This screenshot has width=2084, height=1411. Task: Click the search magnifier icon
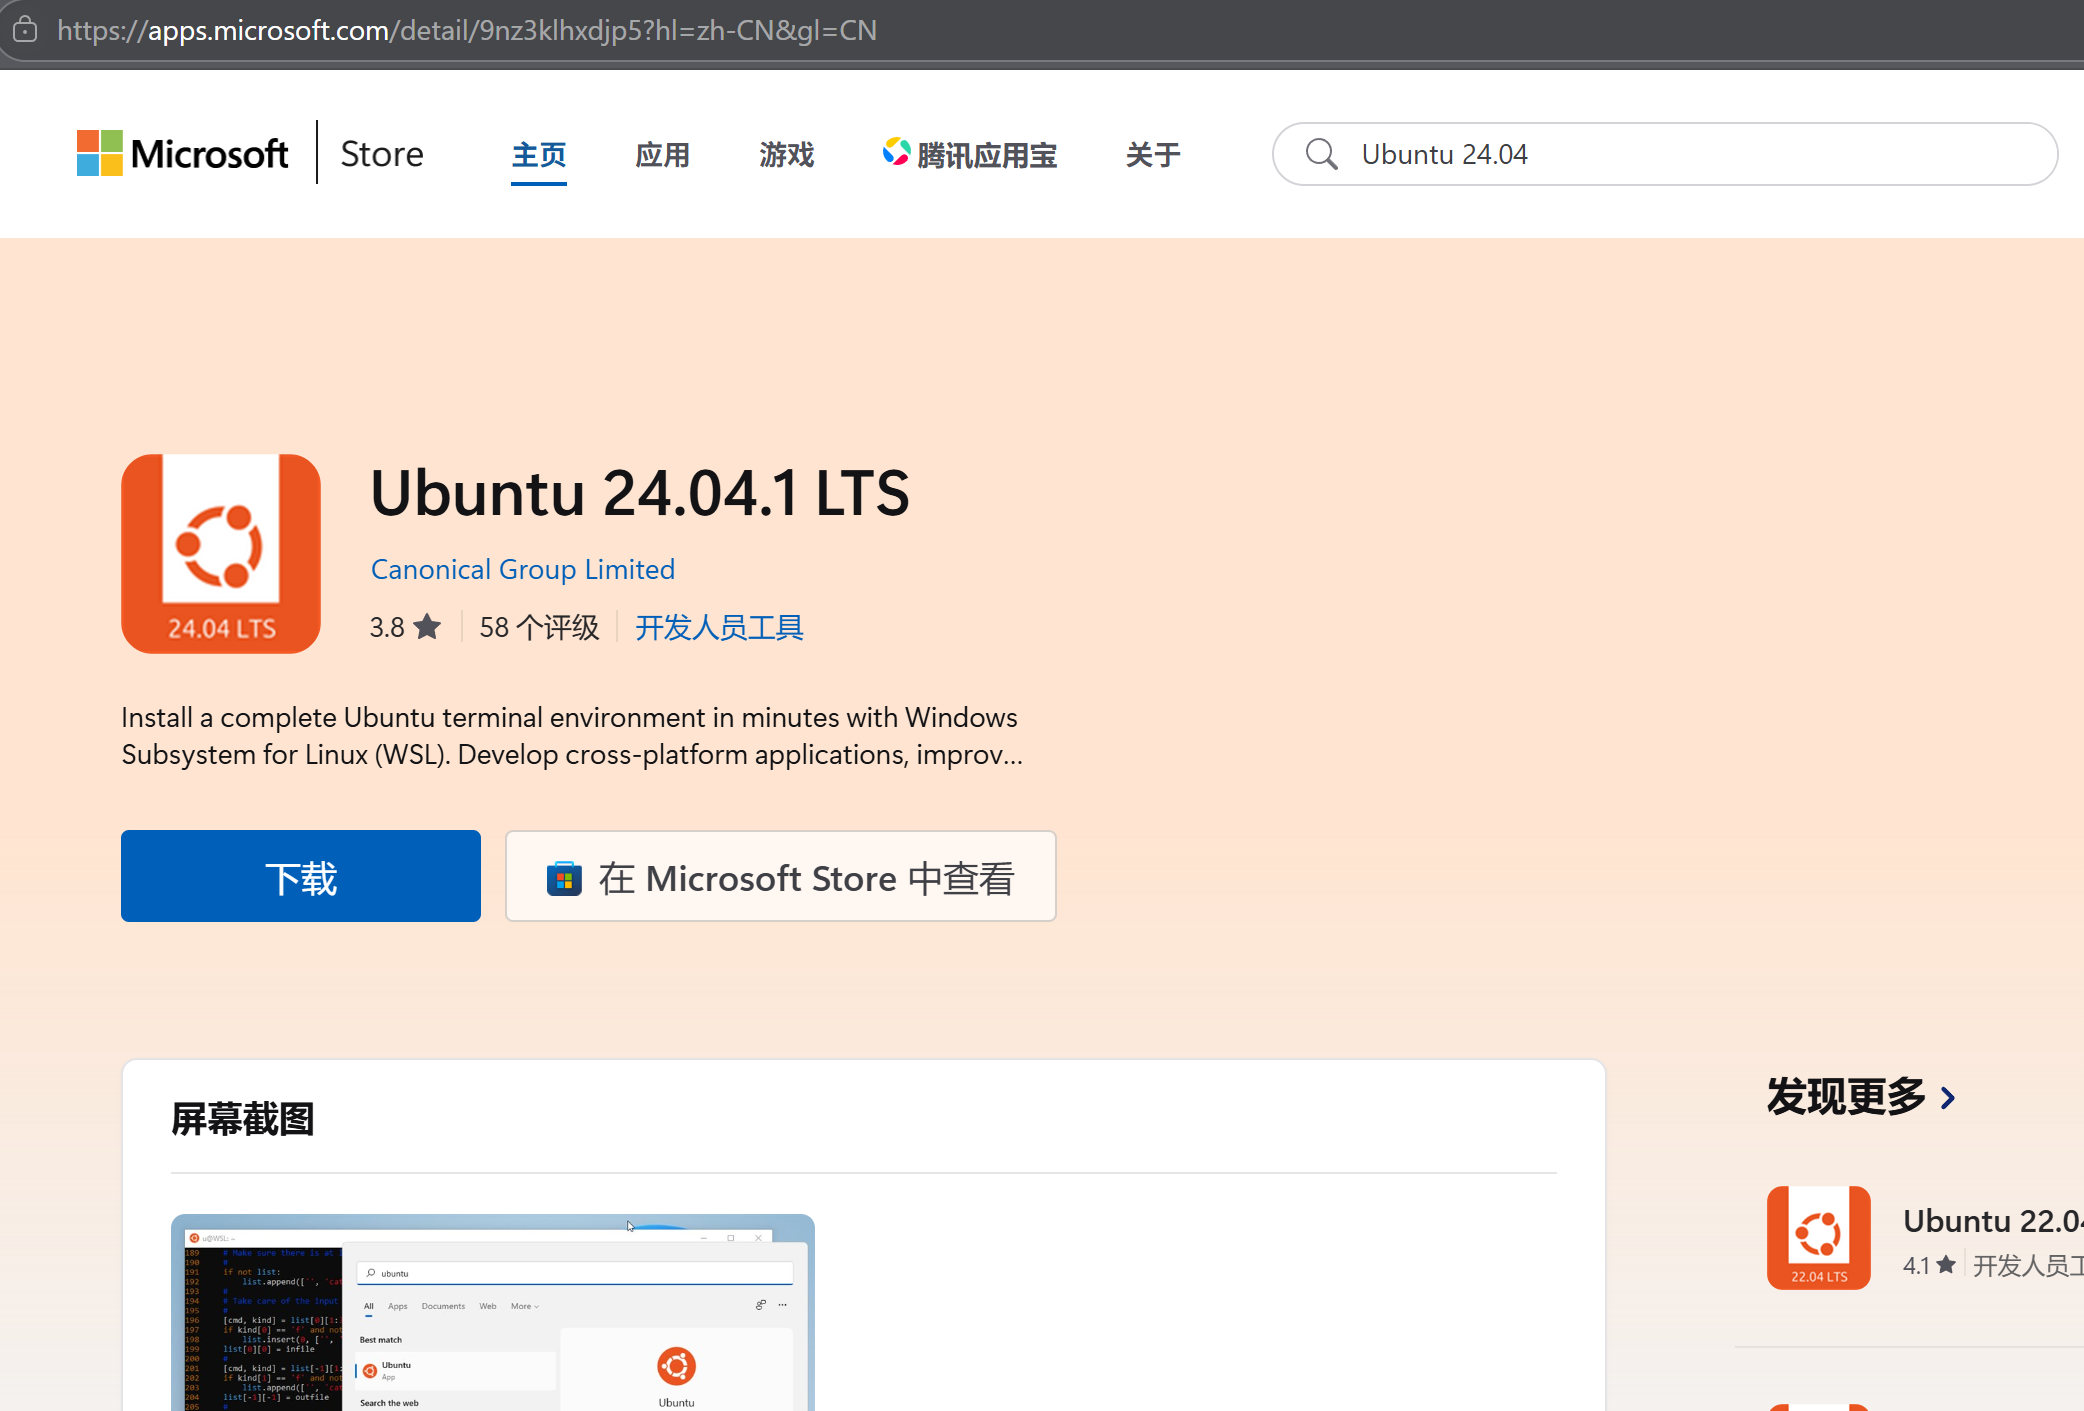[x=1320, y=154]
